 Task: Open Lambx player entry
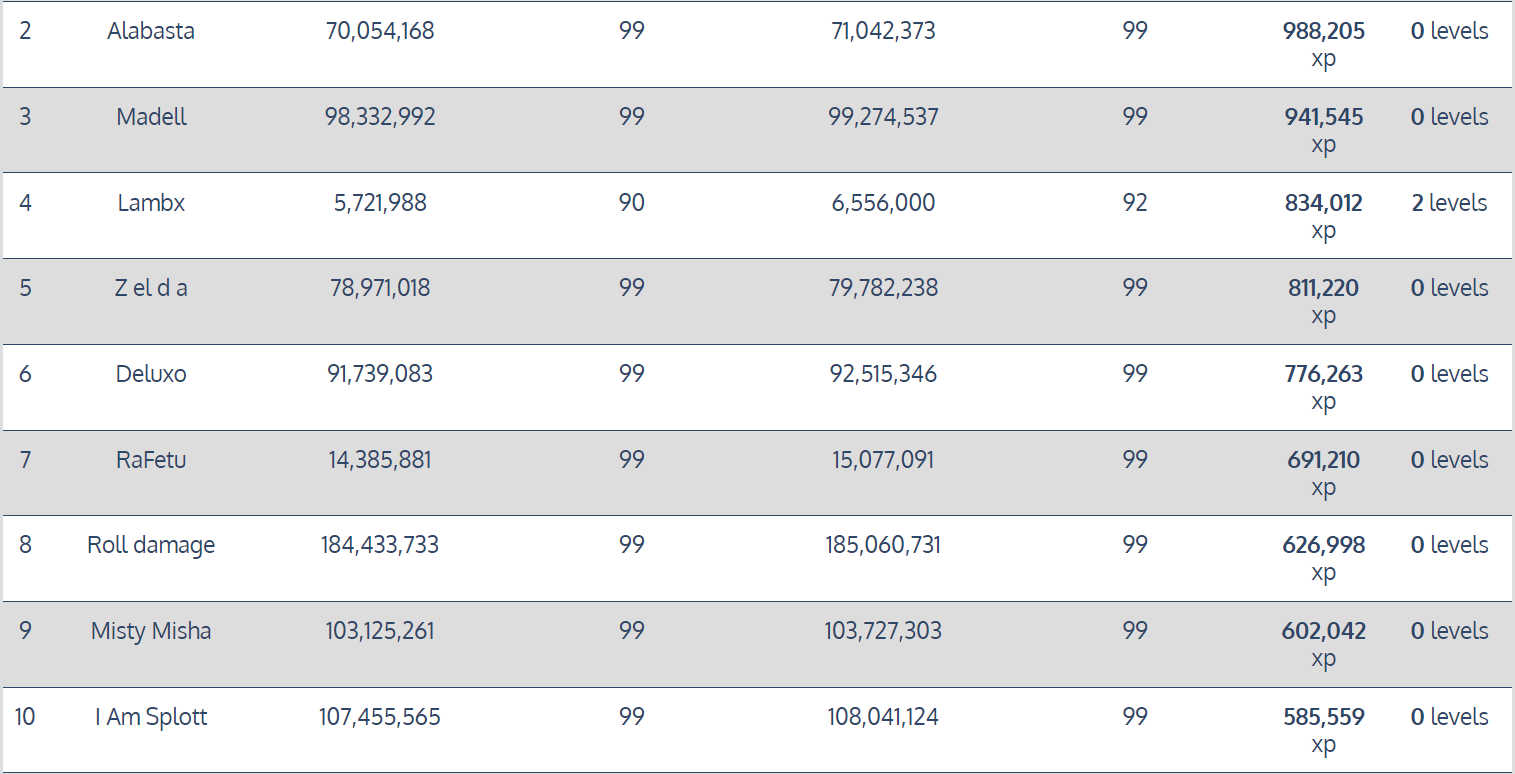pyautogui.click(x=151, y=203)
